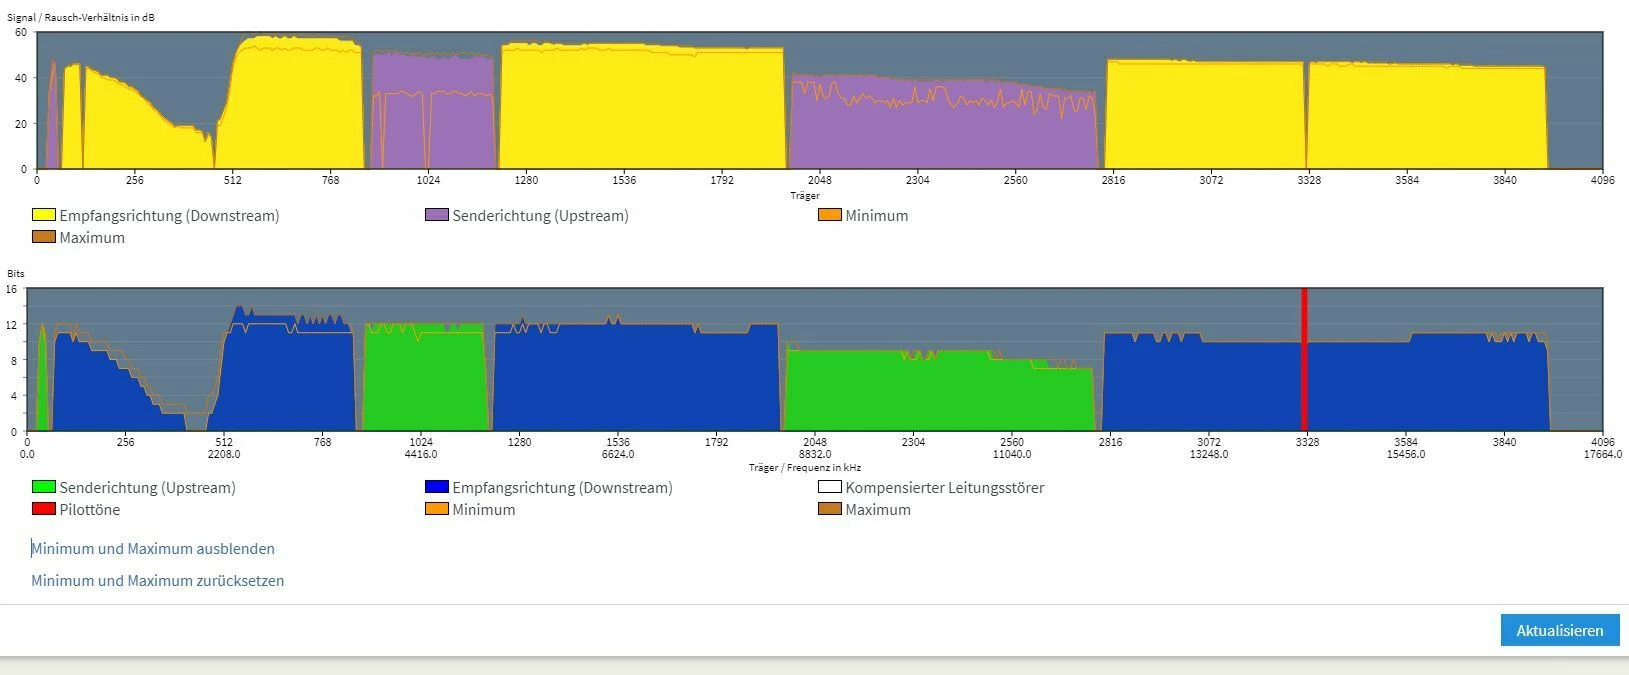Click yellow Downstream swatch in SNR legend
Screen dimensions: 1629x675
pos(44,215)
